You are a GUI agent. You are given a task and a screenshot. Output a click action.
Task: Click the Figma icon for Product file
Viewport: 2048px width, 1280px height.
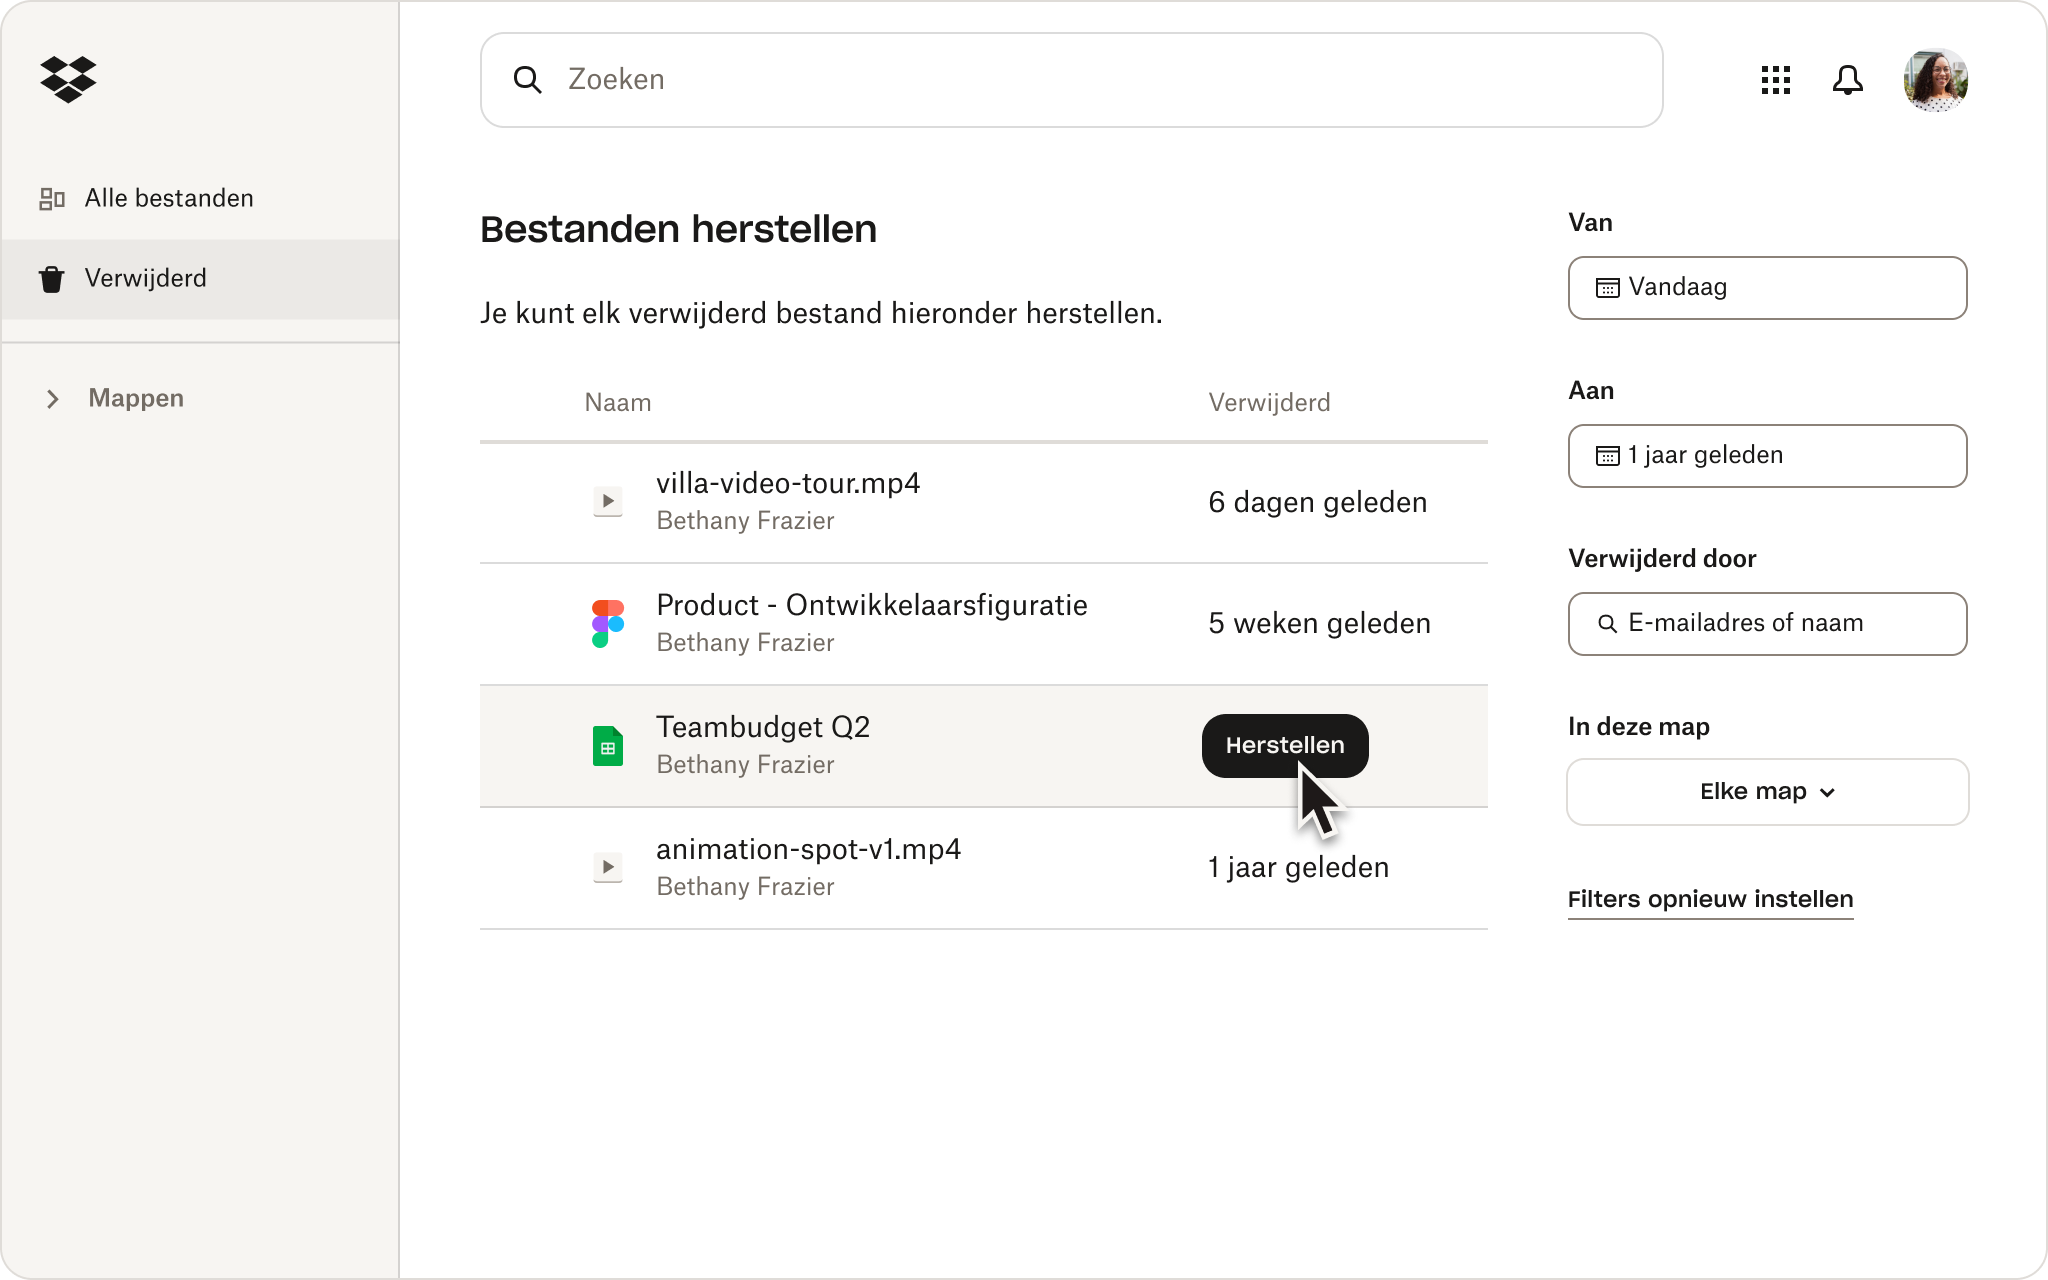click(608, 623)
